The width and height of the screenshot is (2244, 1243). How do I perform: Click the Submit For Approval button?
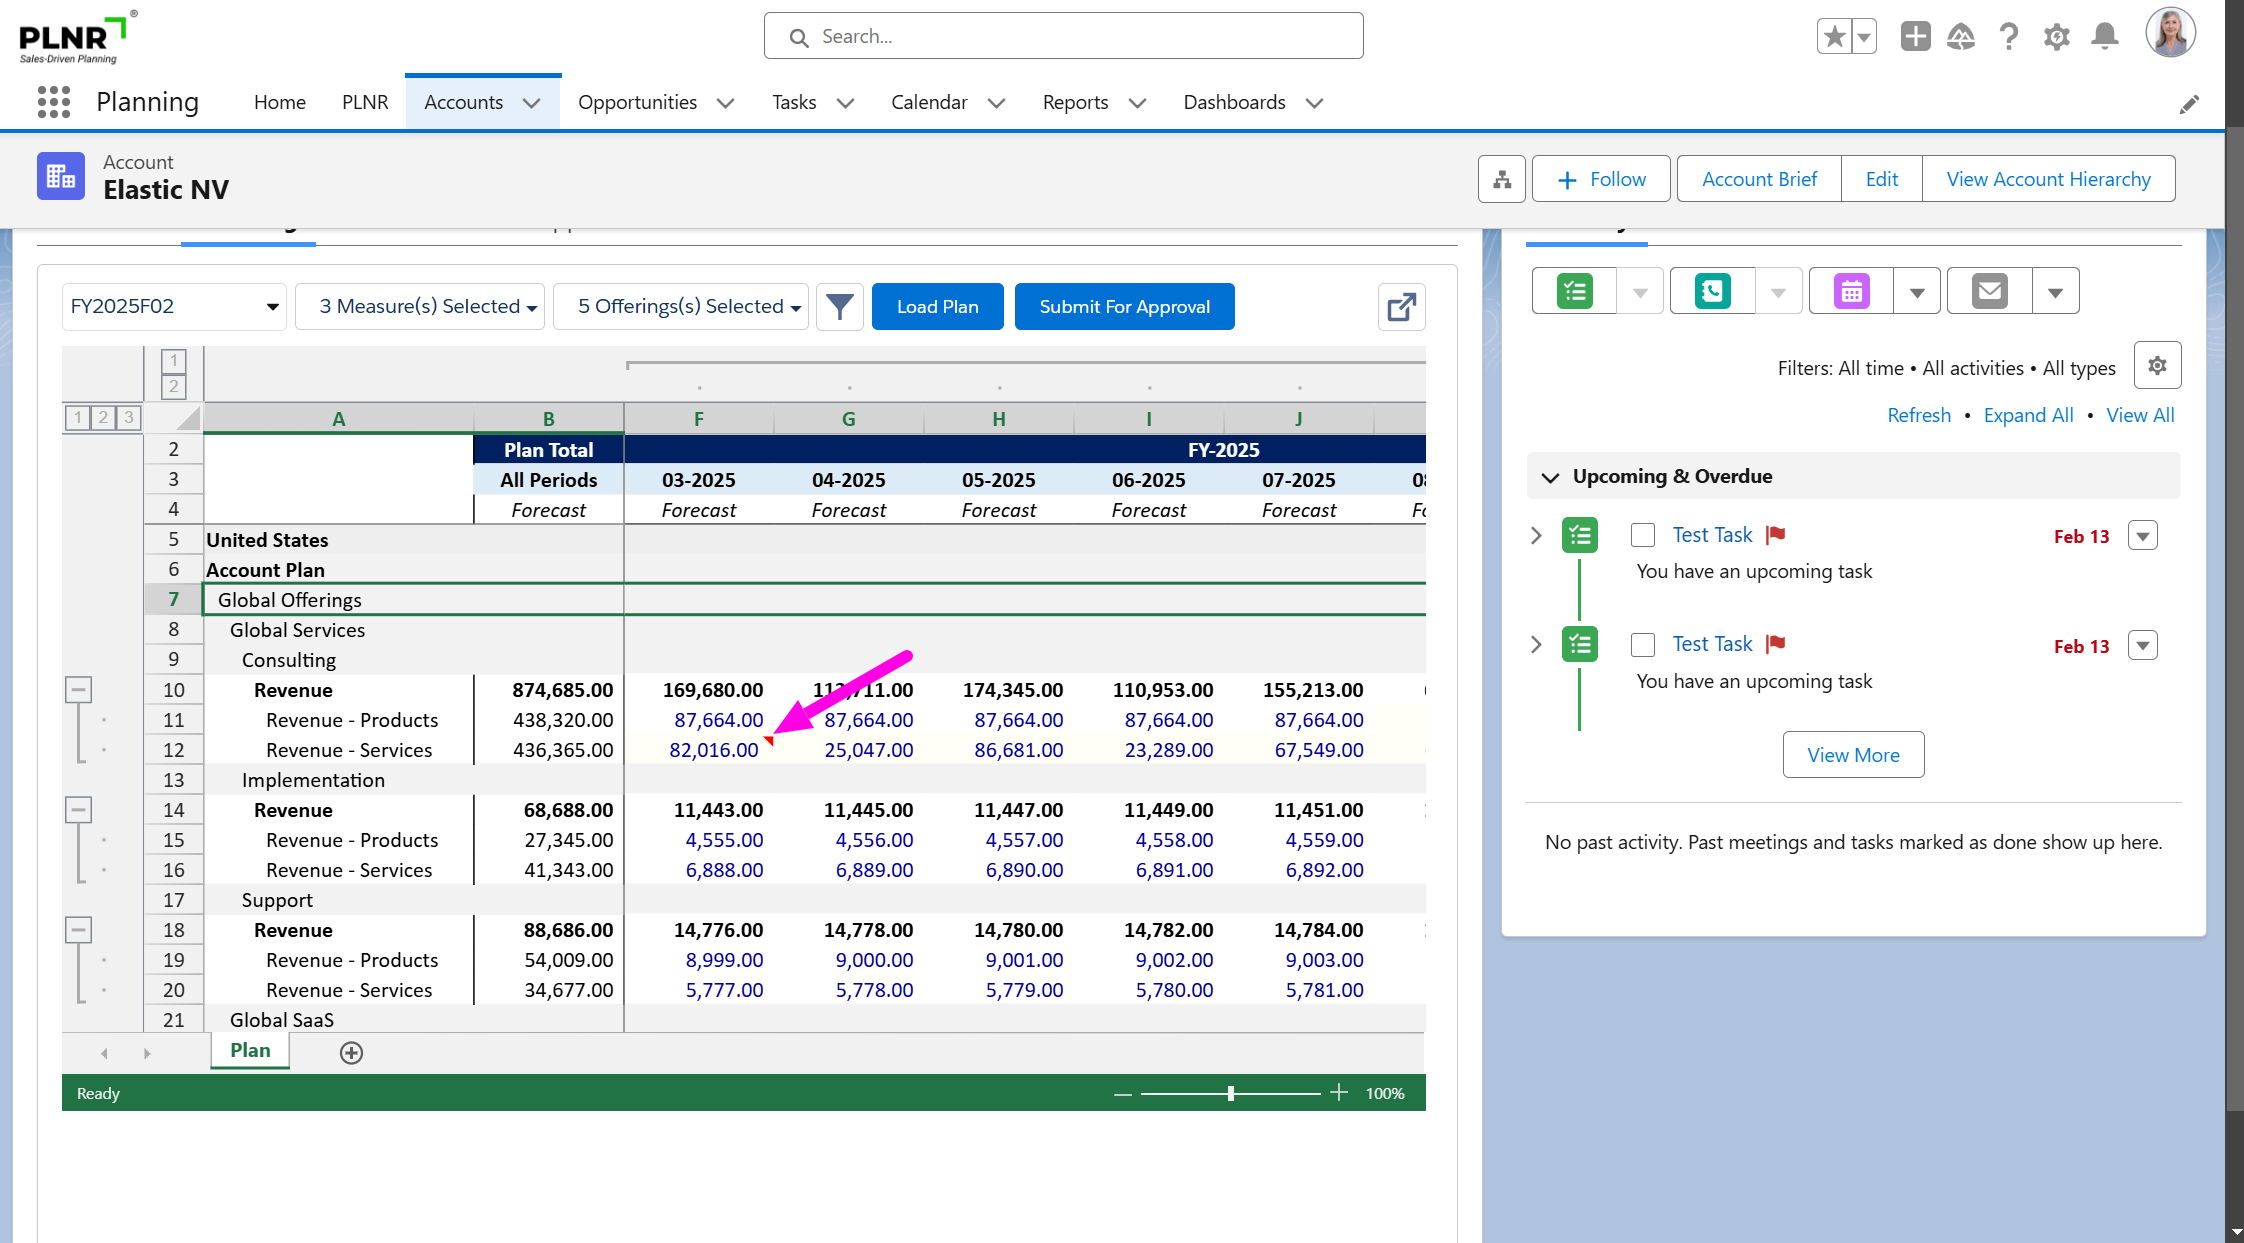pos(1124,307)
